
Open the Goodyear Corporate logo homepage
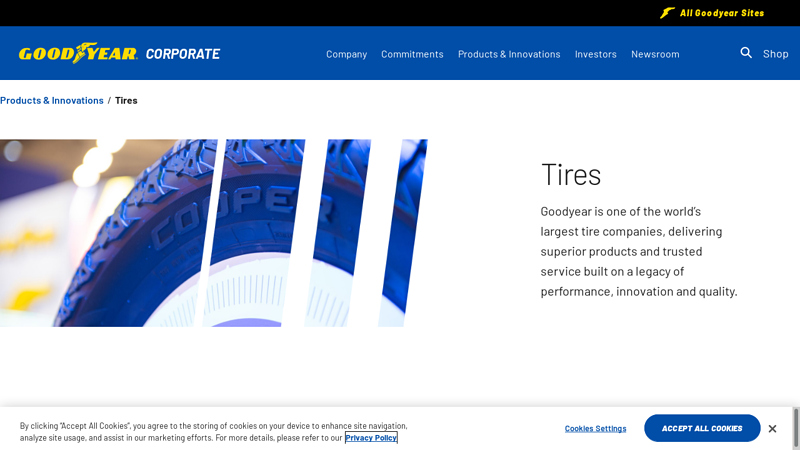pyautogui.click(x=119, y=53)
